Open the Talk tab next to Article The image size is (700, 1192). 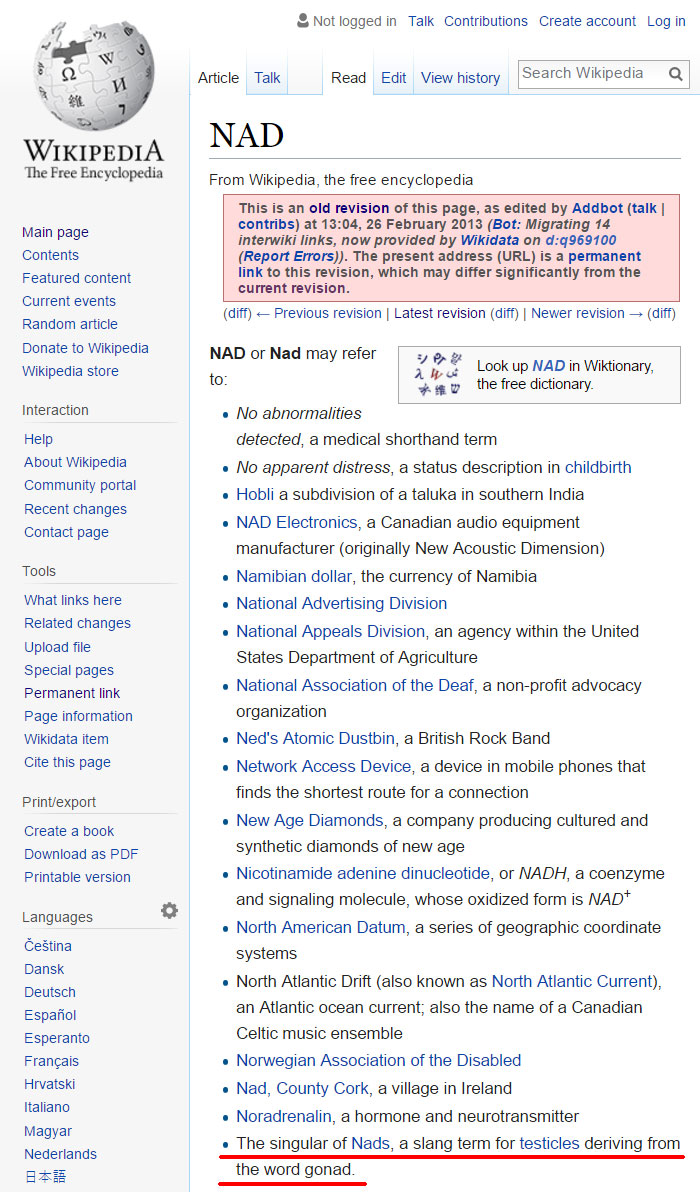[x=267, y=78]
